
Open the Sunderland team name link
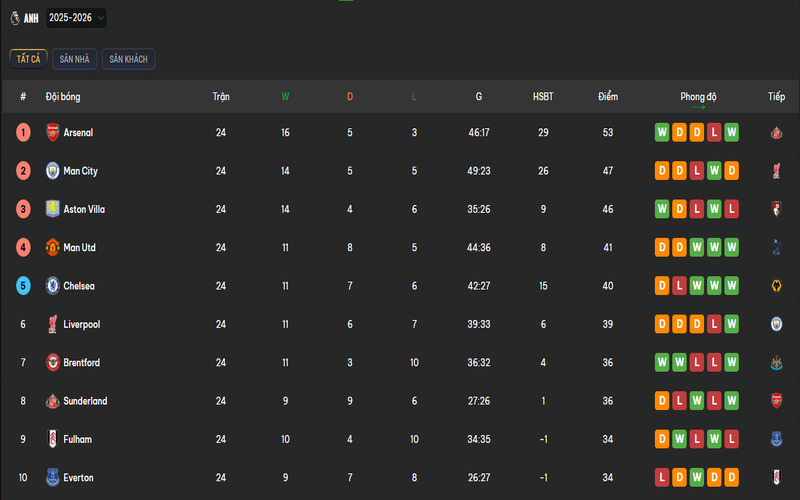pos(85,401)
